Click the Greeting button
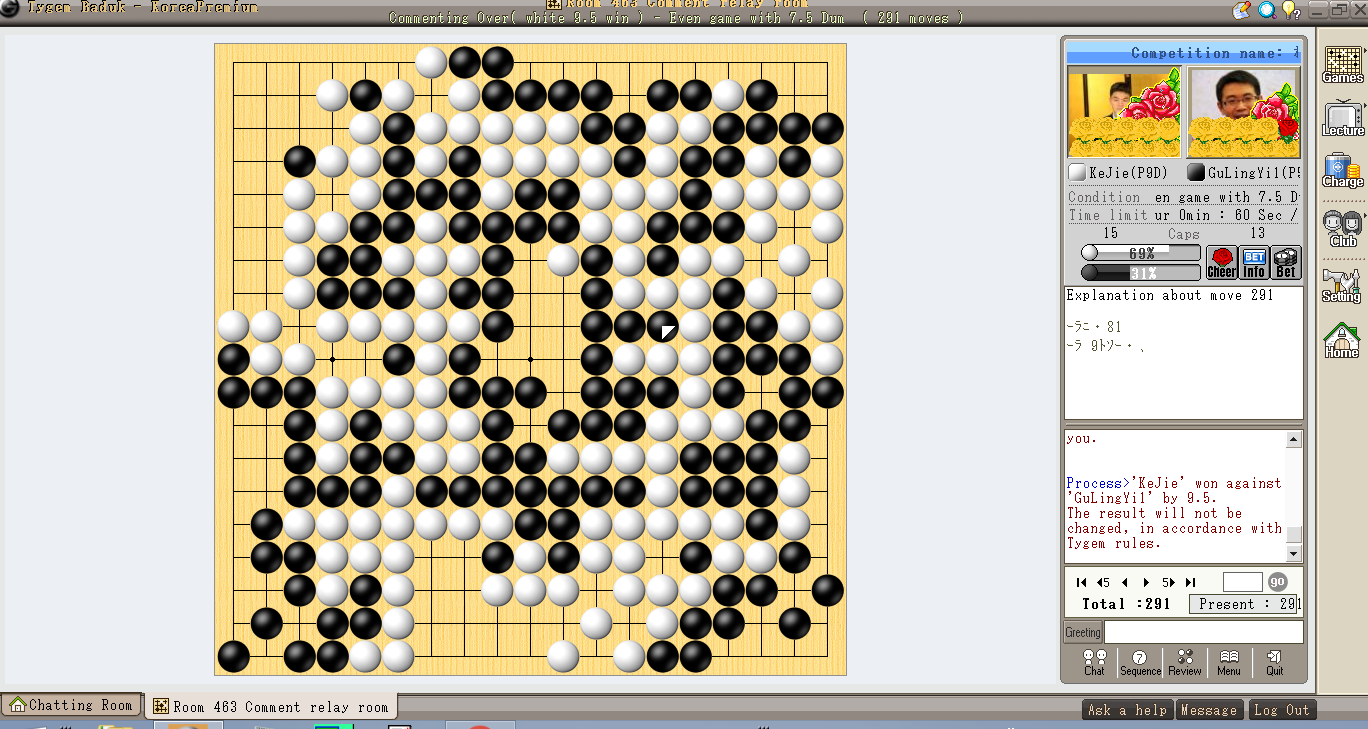 click(x=1082, y=632)
